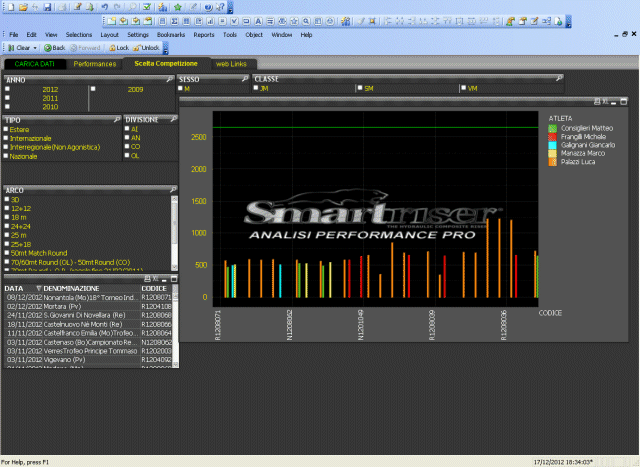Create a Statistics box (sigma icon)
Image resolution: width=640 pixels, height=467 pixels.
(x=174, y=21)
